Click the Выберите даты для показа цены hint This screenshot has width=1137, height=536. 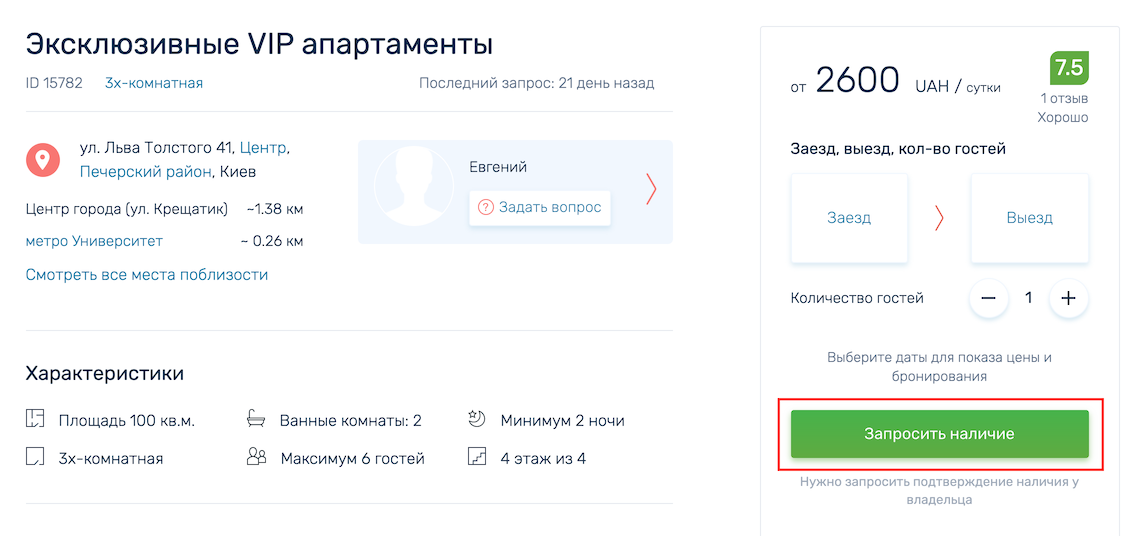[939, 367]
